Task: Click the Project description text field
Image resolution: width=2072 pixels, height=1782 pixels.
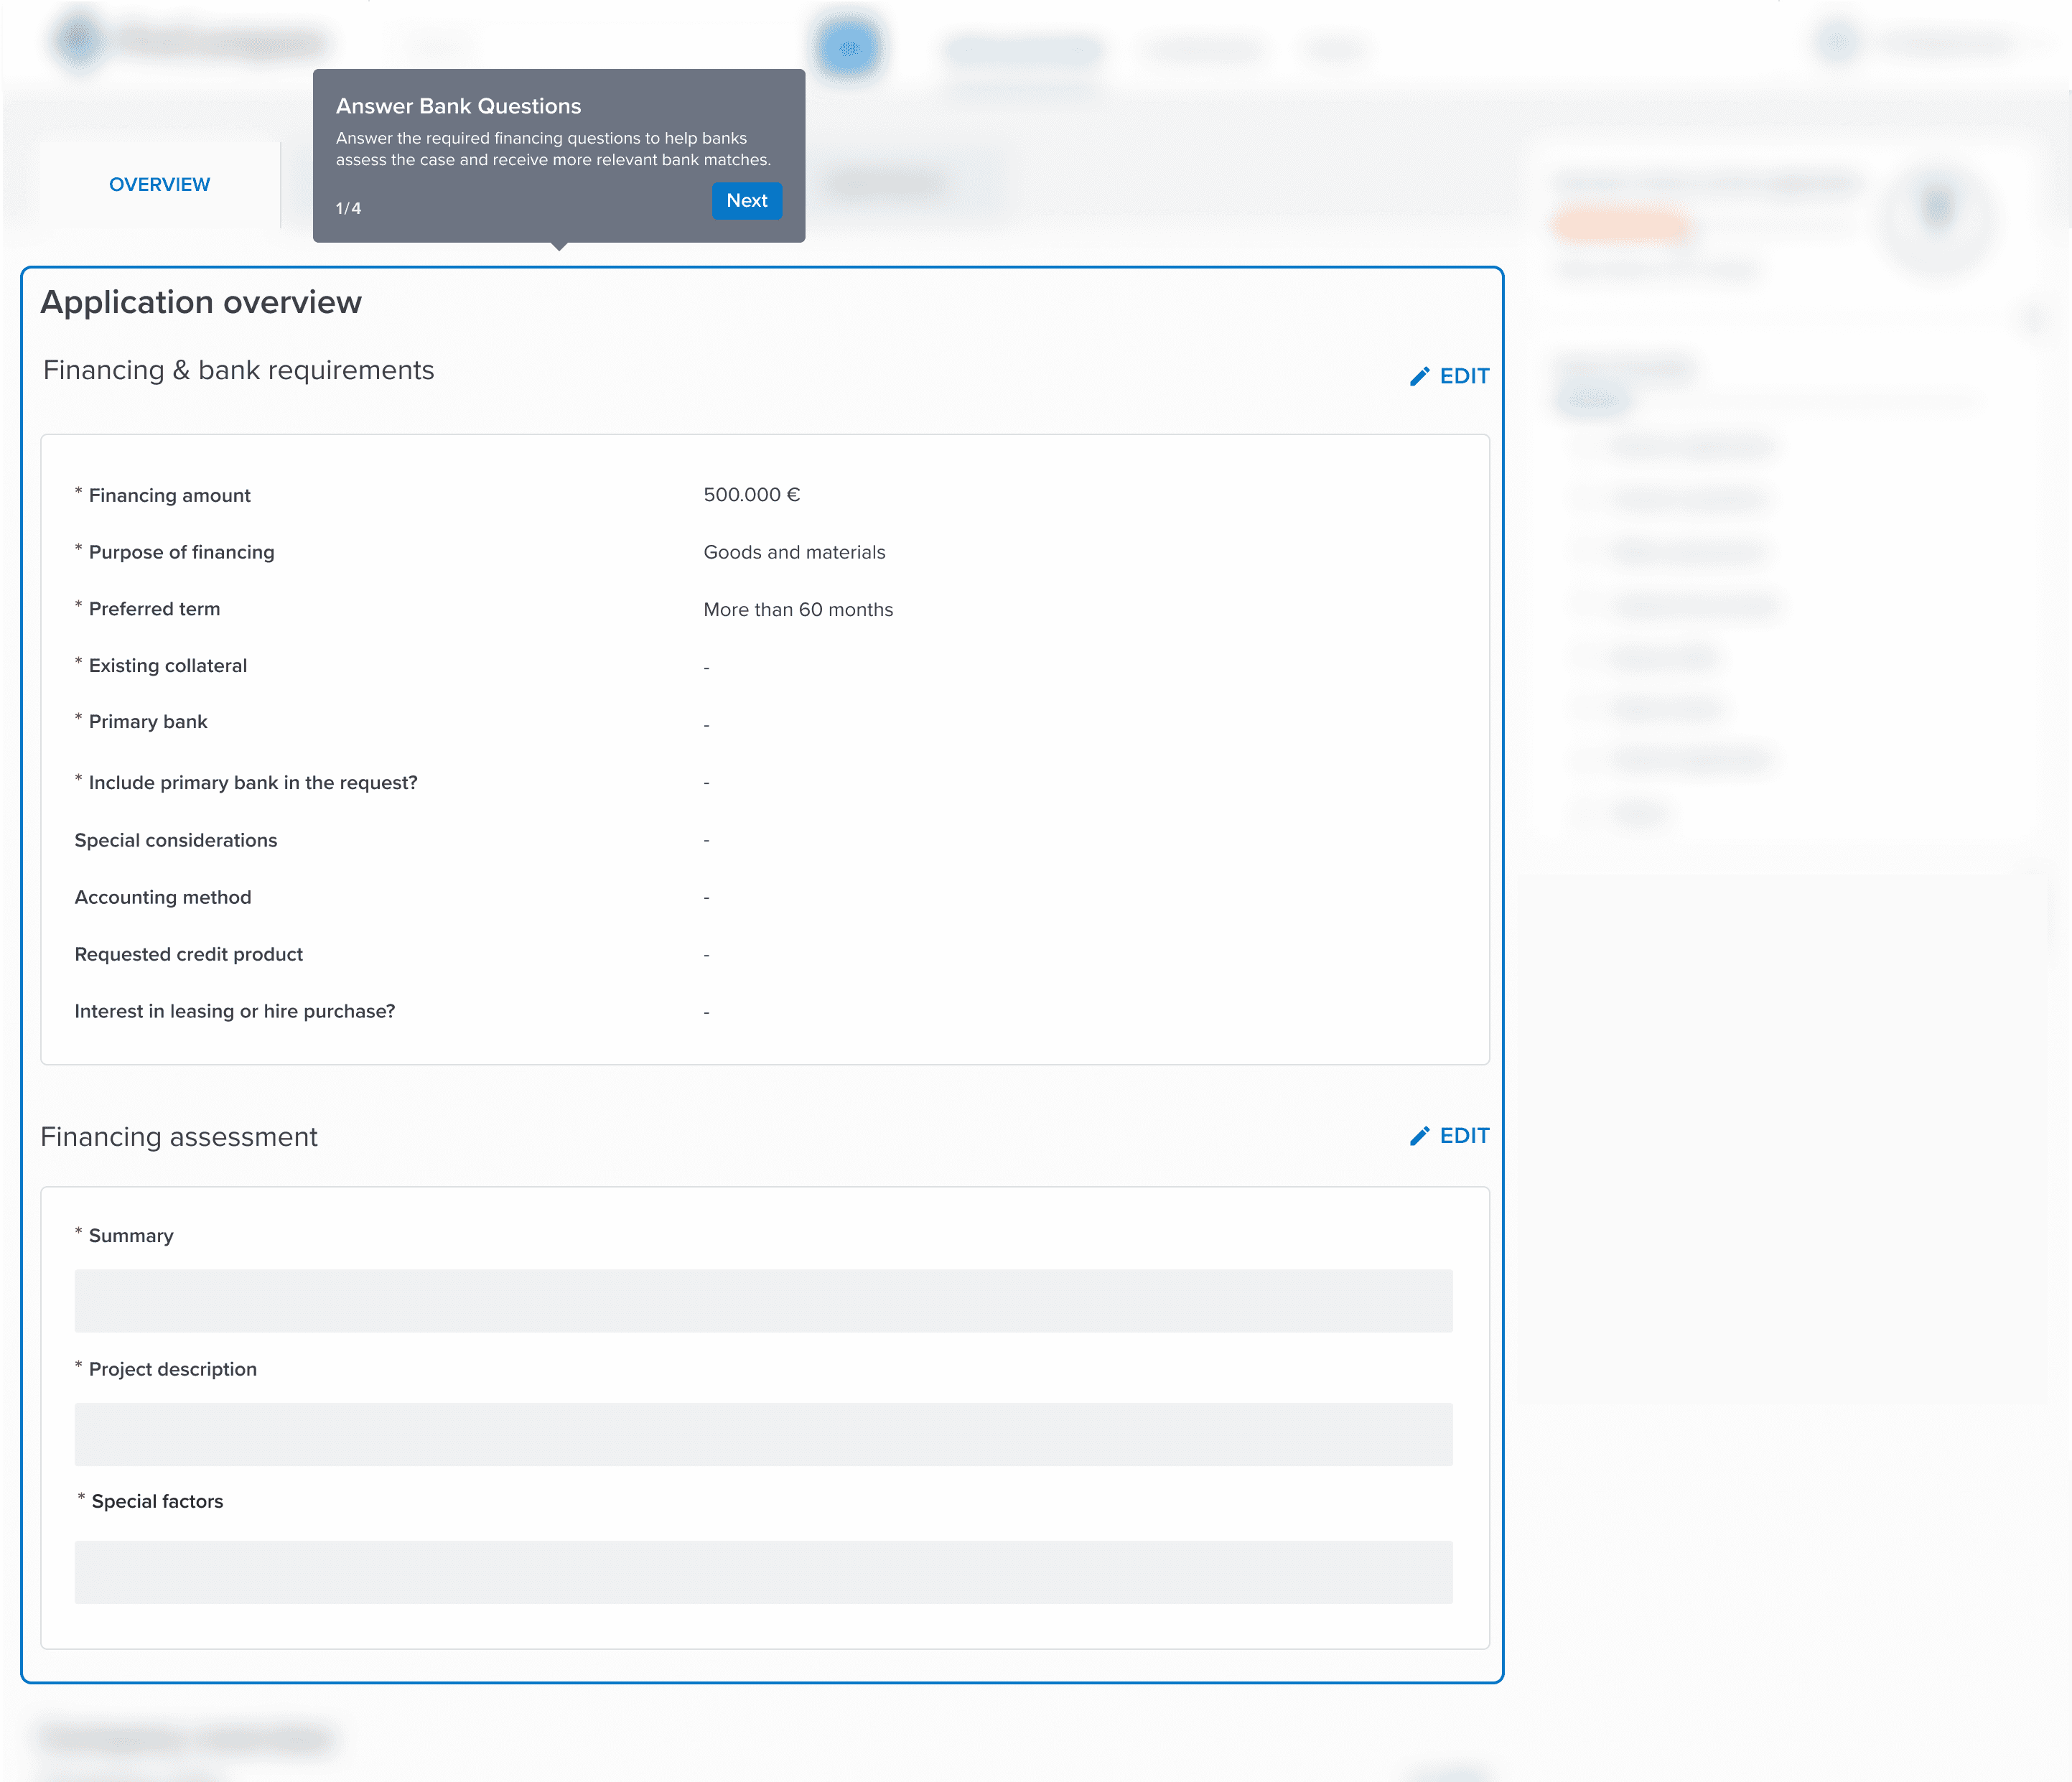Action: pos(763,1434)
